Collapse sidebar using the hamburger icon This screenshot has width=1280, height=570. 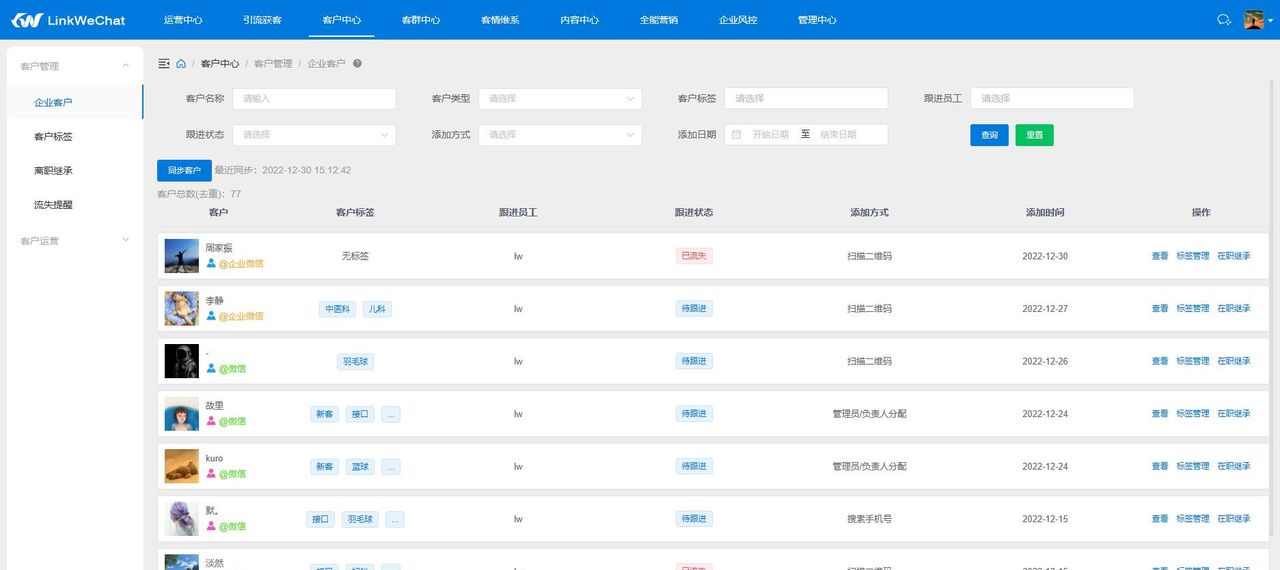[x=164, y=63]
